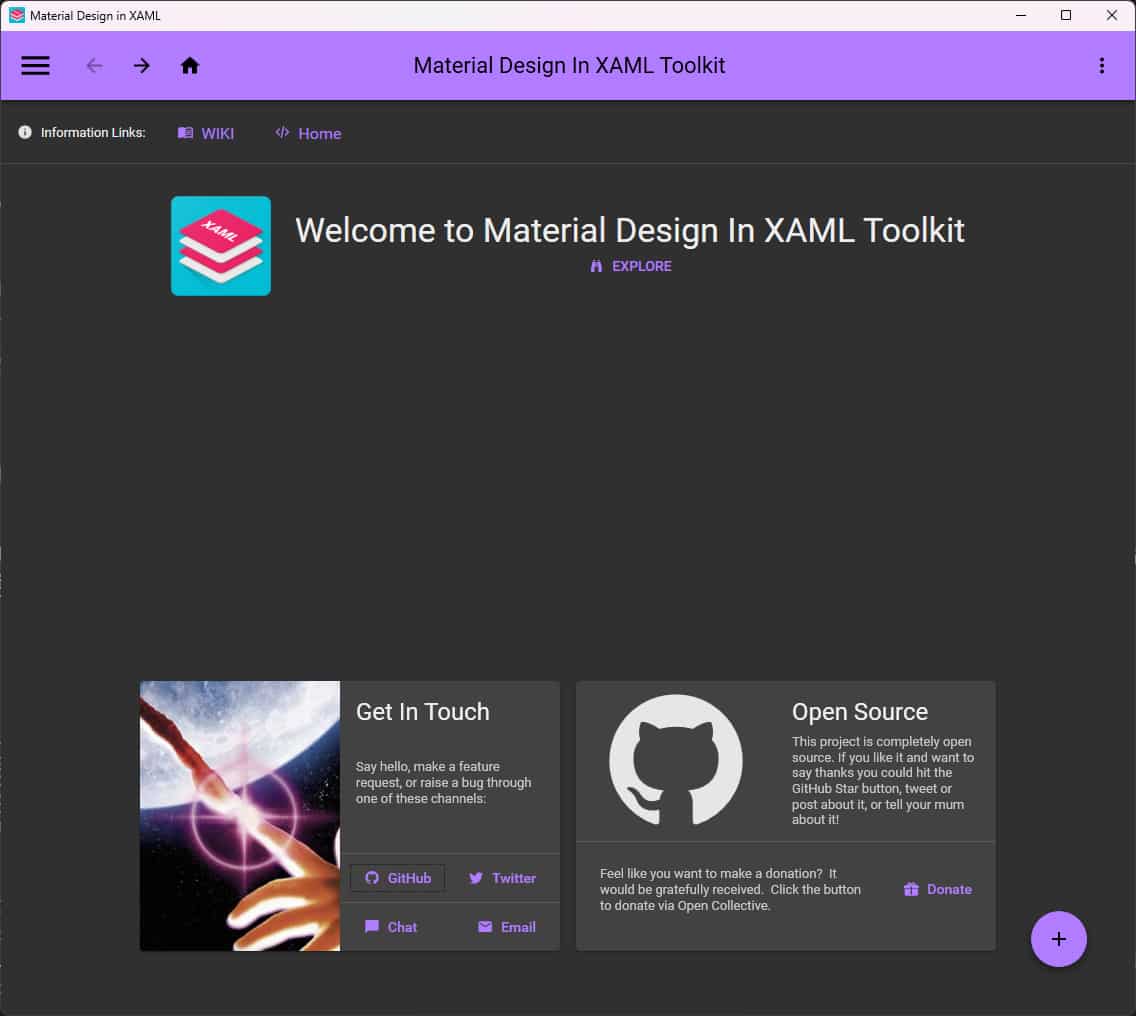
Task: Click the EXPLORE button
Action: 630,266
